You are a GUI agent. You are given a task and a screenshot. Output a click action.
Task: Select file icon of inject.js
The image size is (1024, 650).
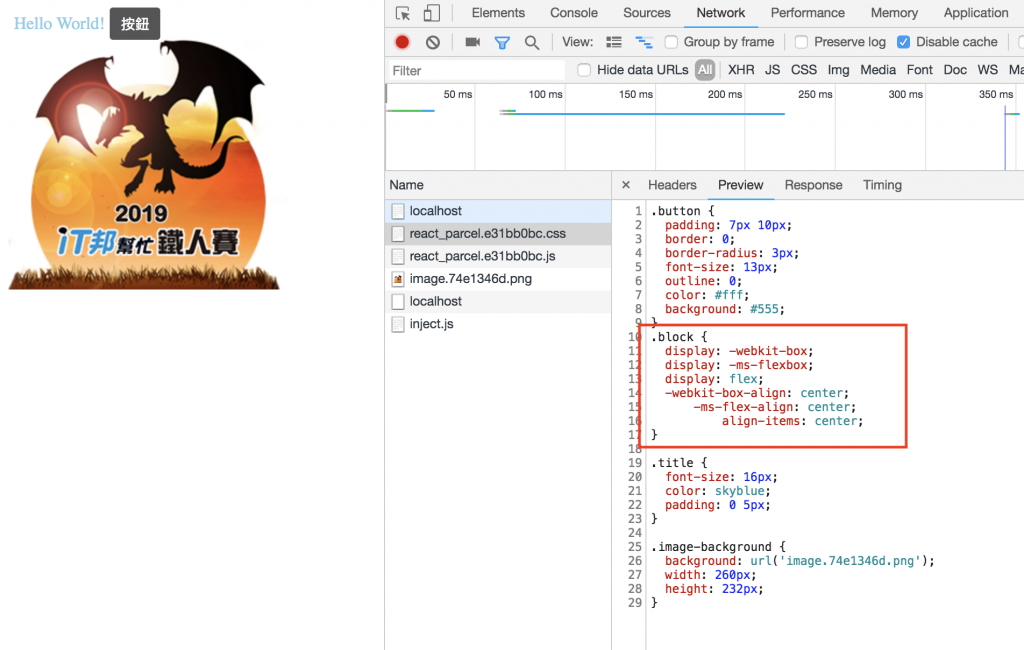[398, 324]
